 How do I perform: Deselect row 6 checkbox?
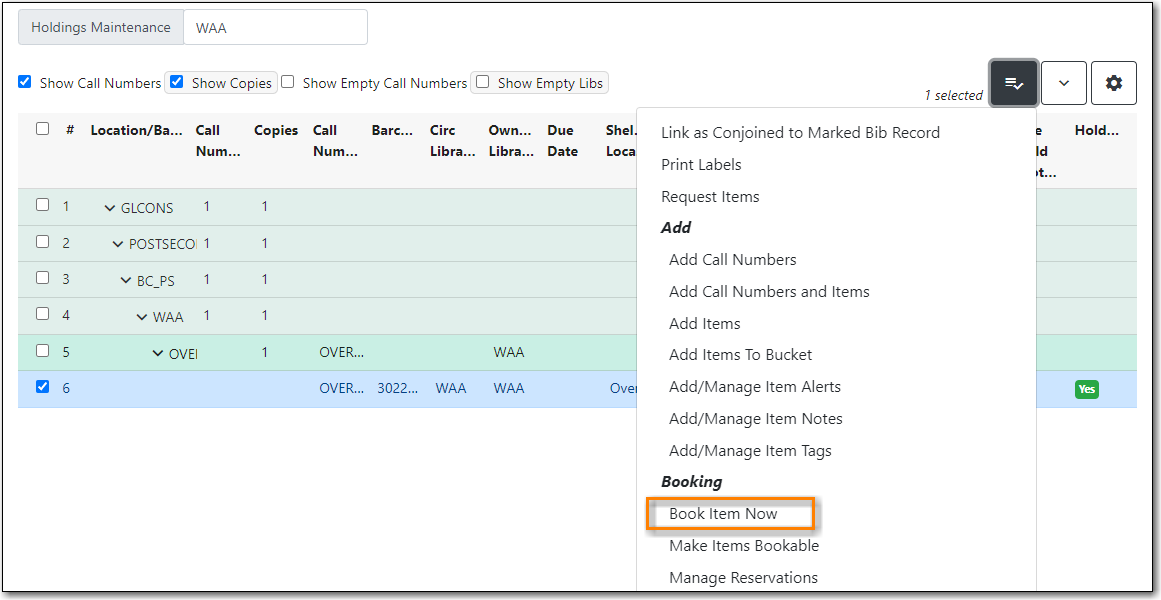[x=42, y=387]
